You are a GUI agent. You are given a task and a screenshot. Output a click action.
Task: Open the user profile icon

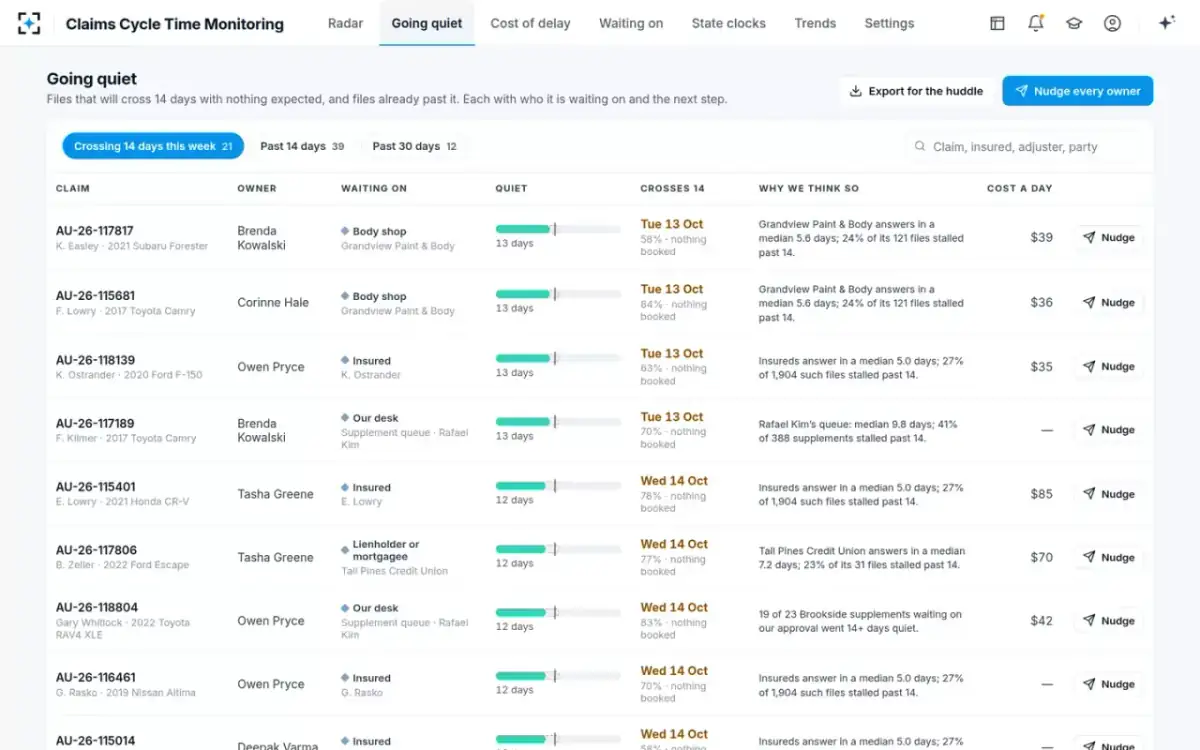(1112, 23)
